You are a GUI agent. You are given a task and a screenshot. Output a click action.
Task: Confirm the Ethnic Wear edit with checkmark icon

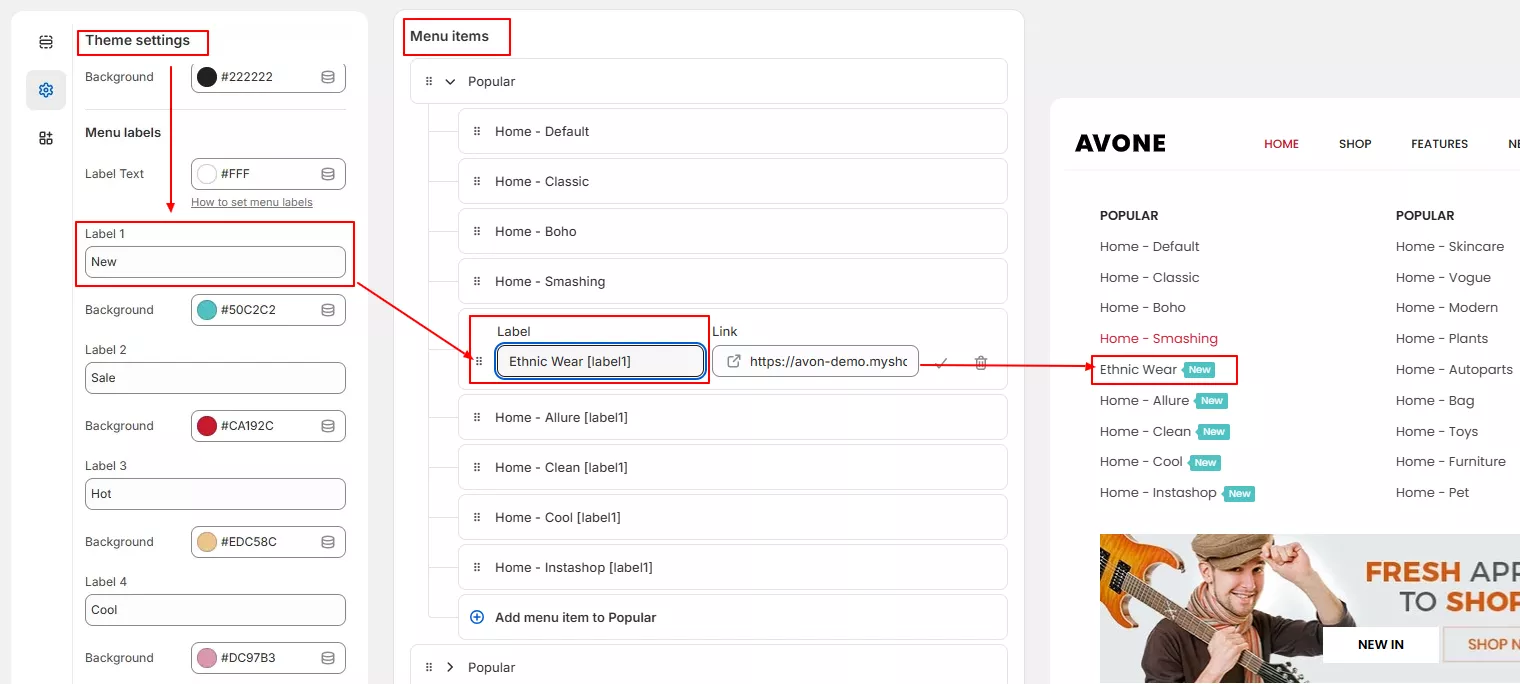941,362
